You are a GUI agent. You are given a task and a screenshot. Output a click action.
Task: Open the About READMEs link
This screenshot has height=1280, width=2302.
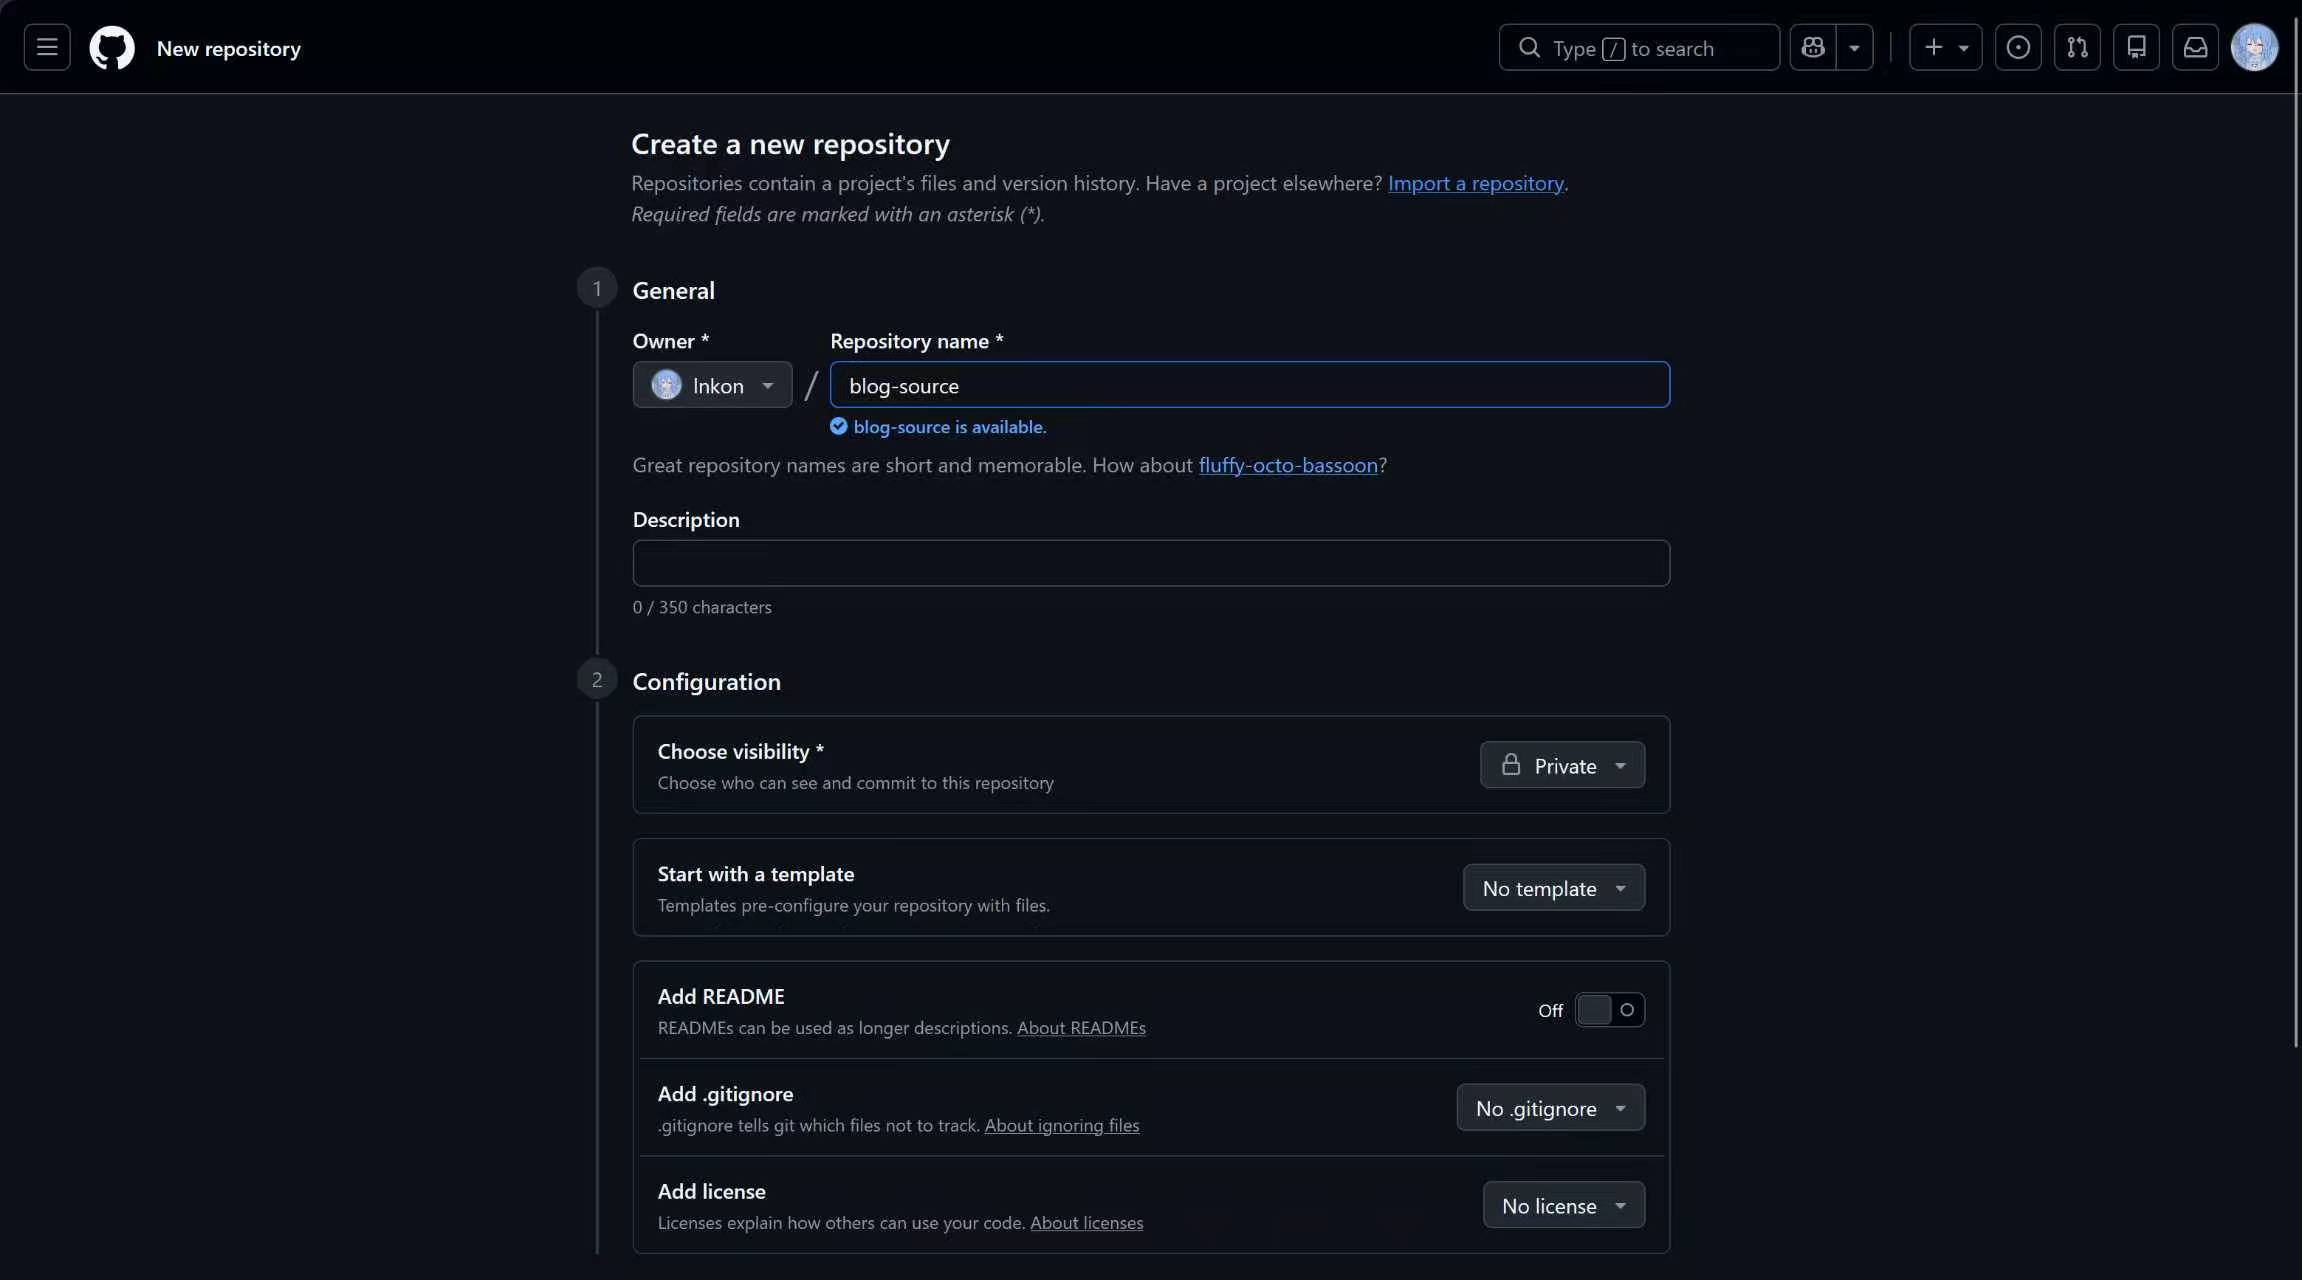point(1081,1028)
